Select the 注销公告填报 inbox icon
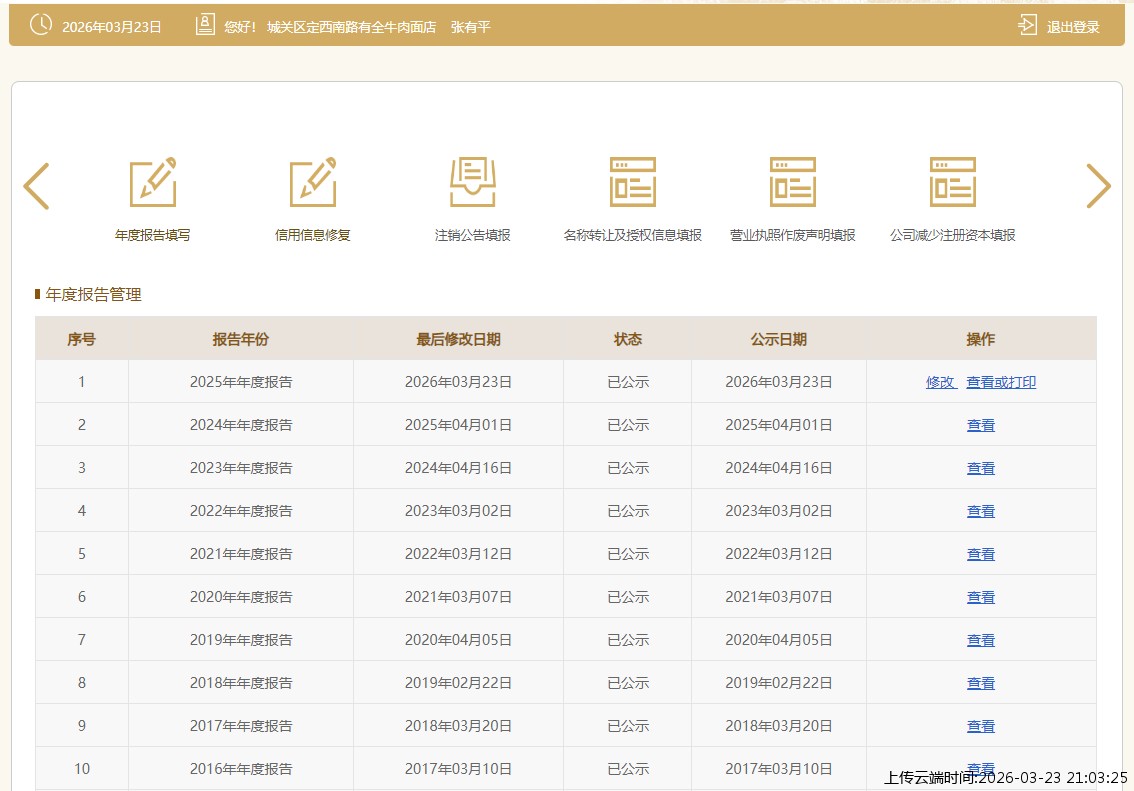This screenshot has width=1134, height=791. click(472, 182)
